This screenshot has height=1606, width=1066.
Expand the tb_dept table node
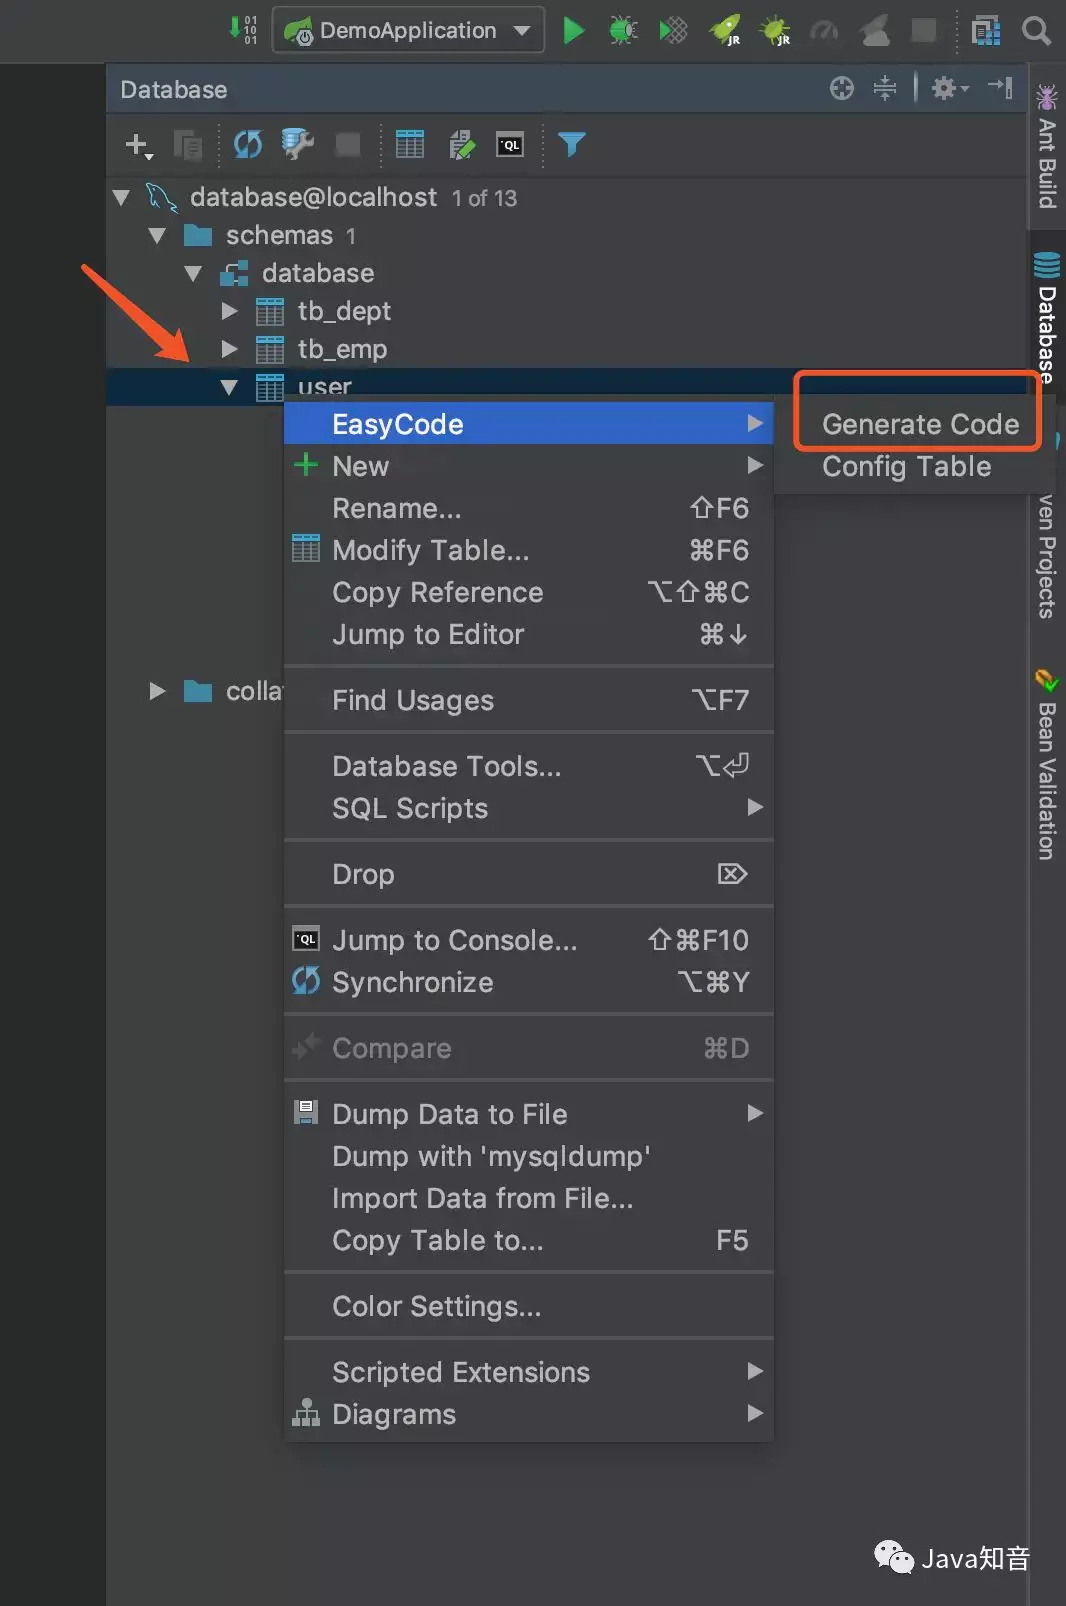229,311
